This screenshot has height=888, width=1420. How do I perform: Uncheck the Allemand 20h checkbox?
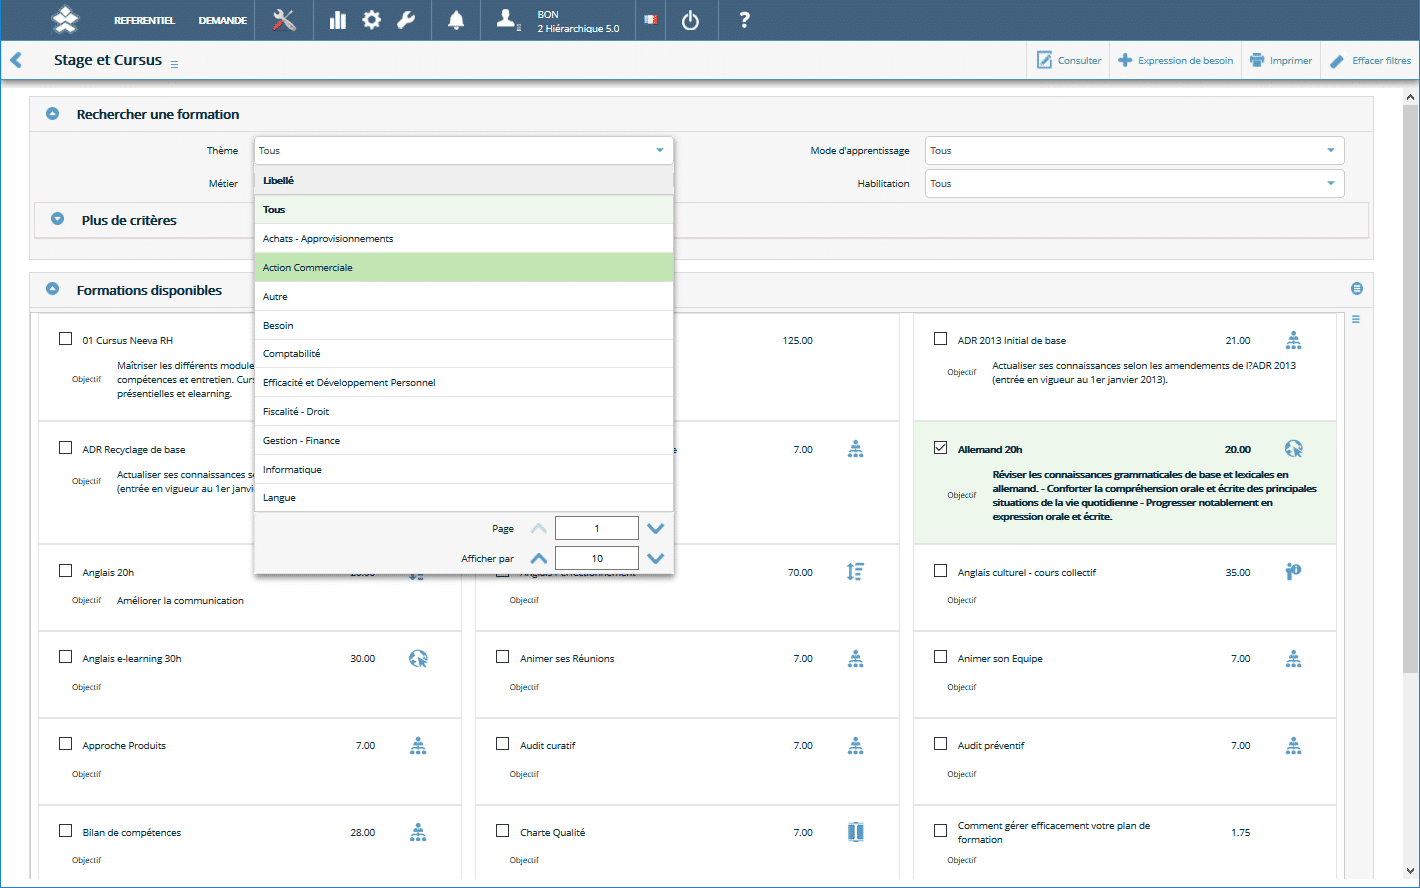[x=940, y=448]
